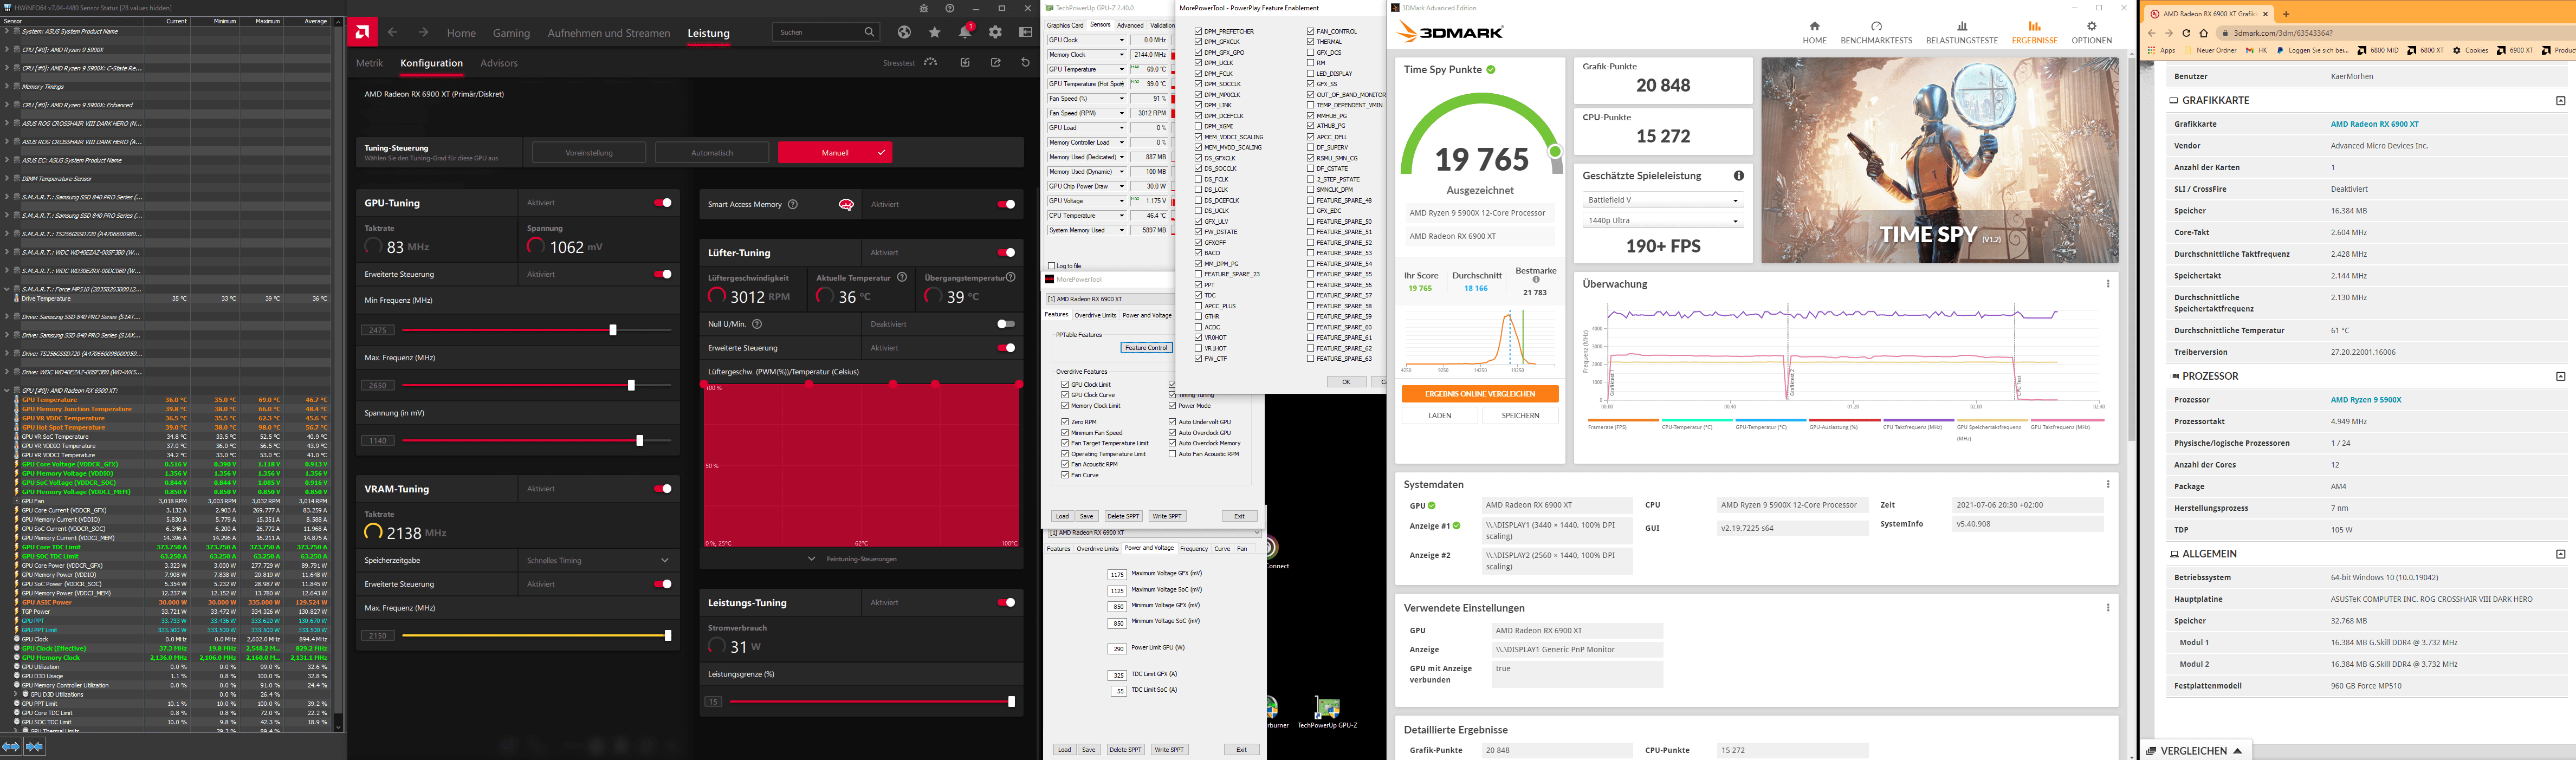
Task: Toggle the Lüfter-Tuning switch
Action: [1006, 253]
